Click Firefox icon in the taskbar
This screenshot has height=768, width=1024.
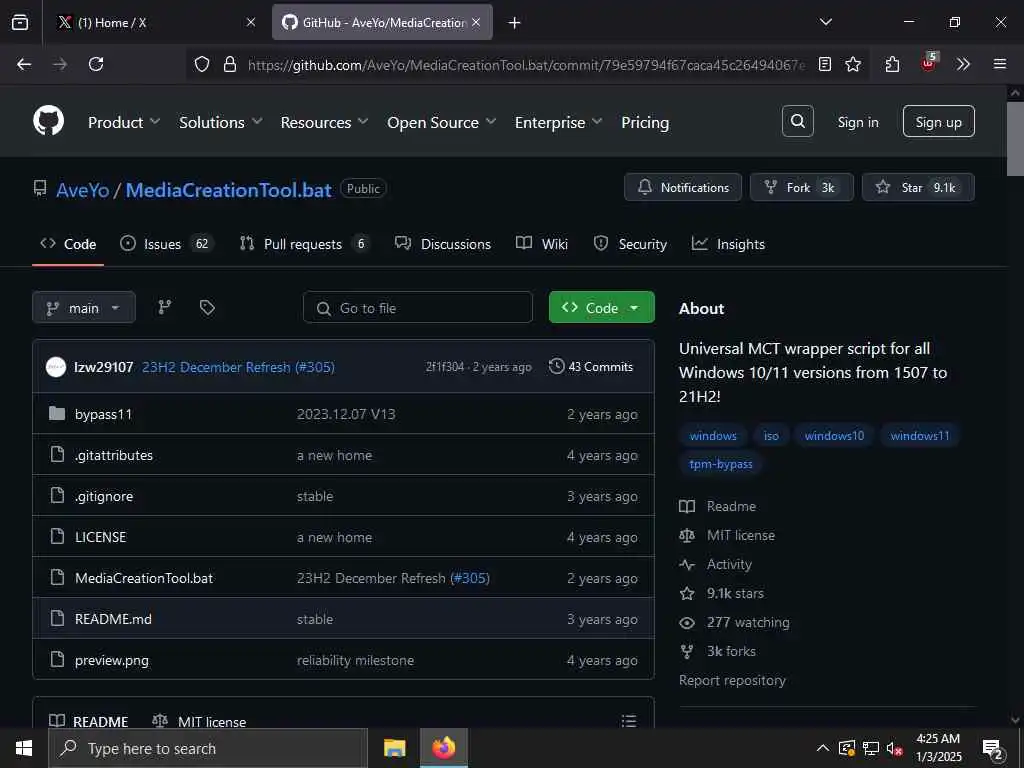pos(443,748)
